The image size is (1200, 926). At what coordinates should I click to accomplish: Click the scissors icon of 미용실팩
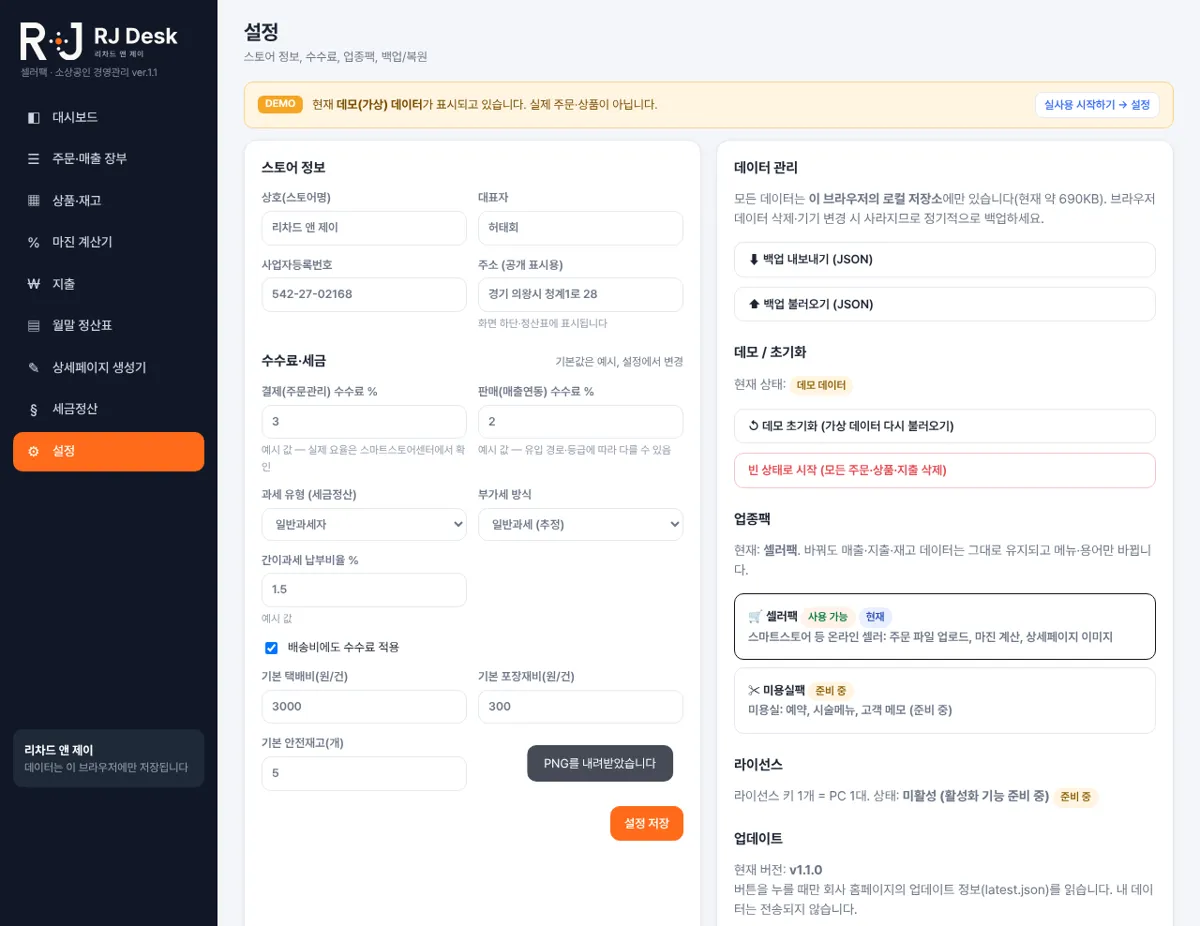coord(755,690)
